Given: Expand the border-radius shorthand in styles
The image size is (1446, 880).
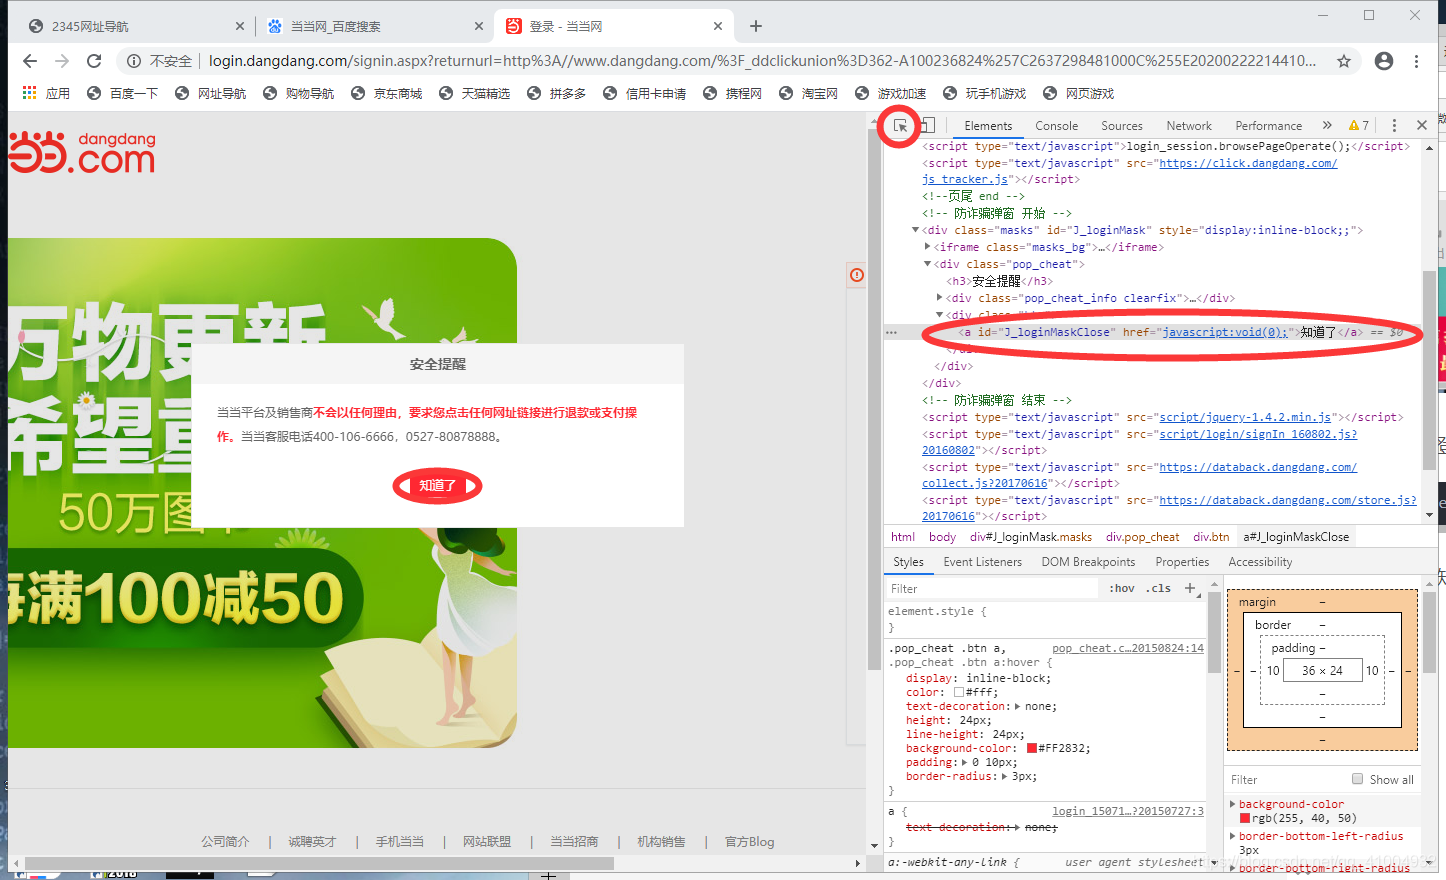Looking at the screenshot, I should pyautogui.click(x=1004, y=776).
